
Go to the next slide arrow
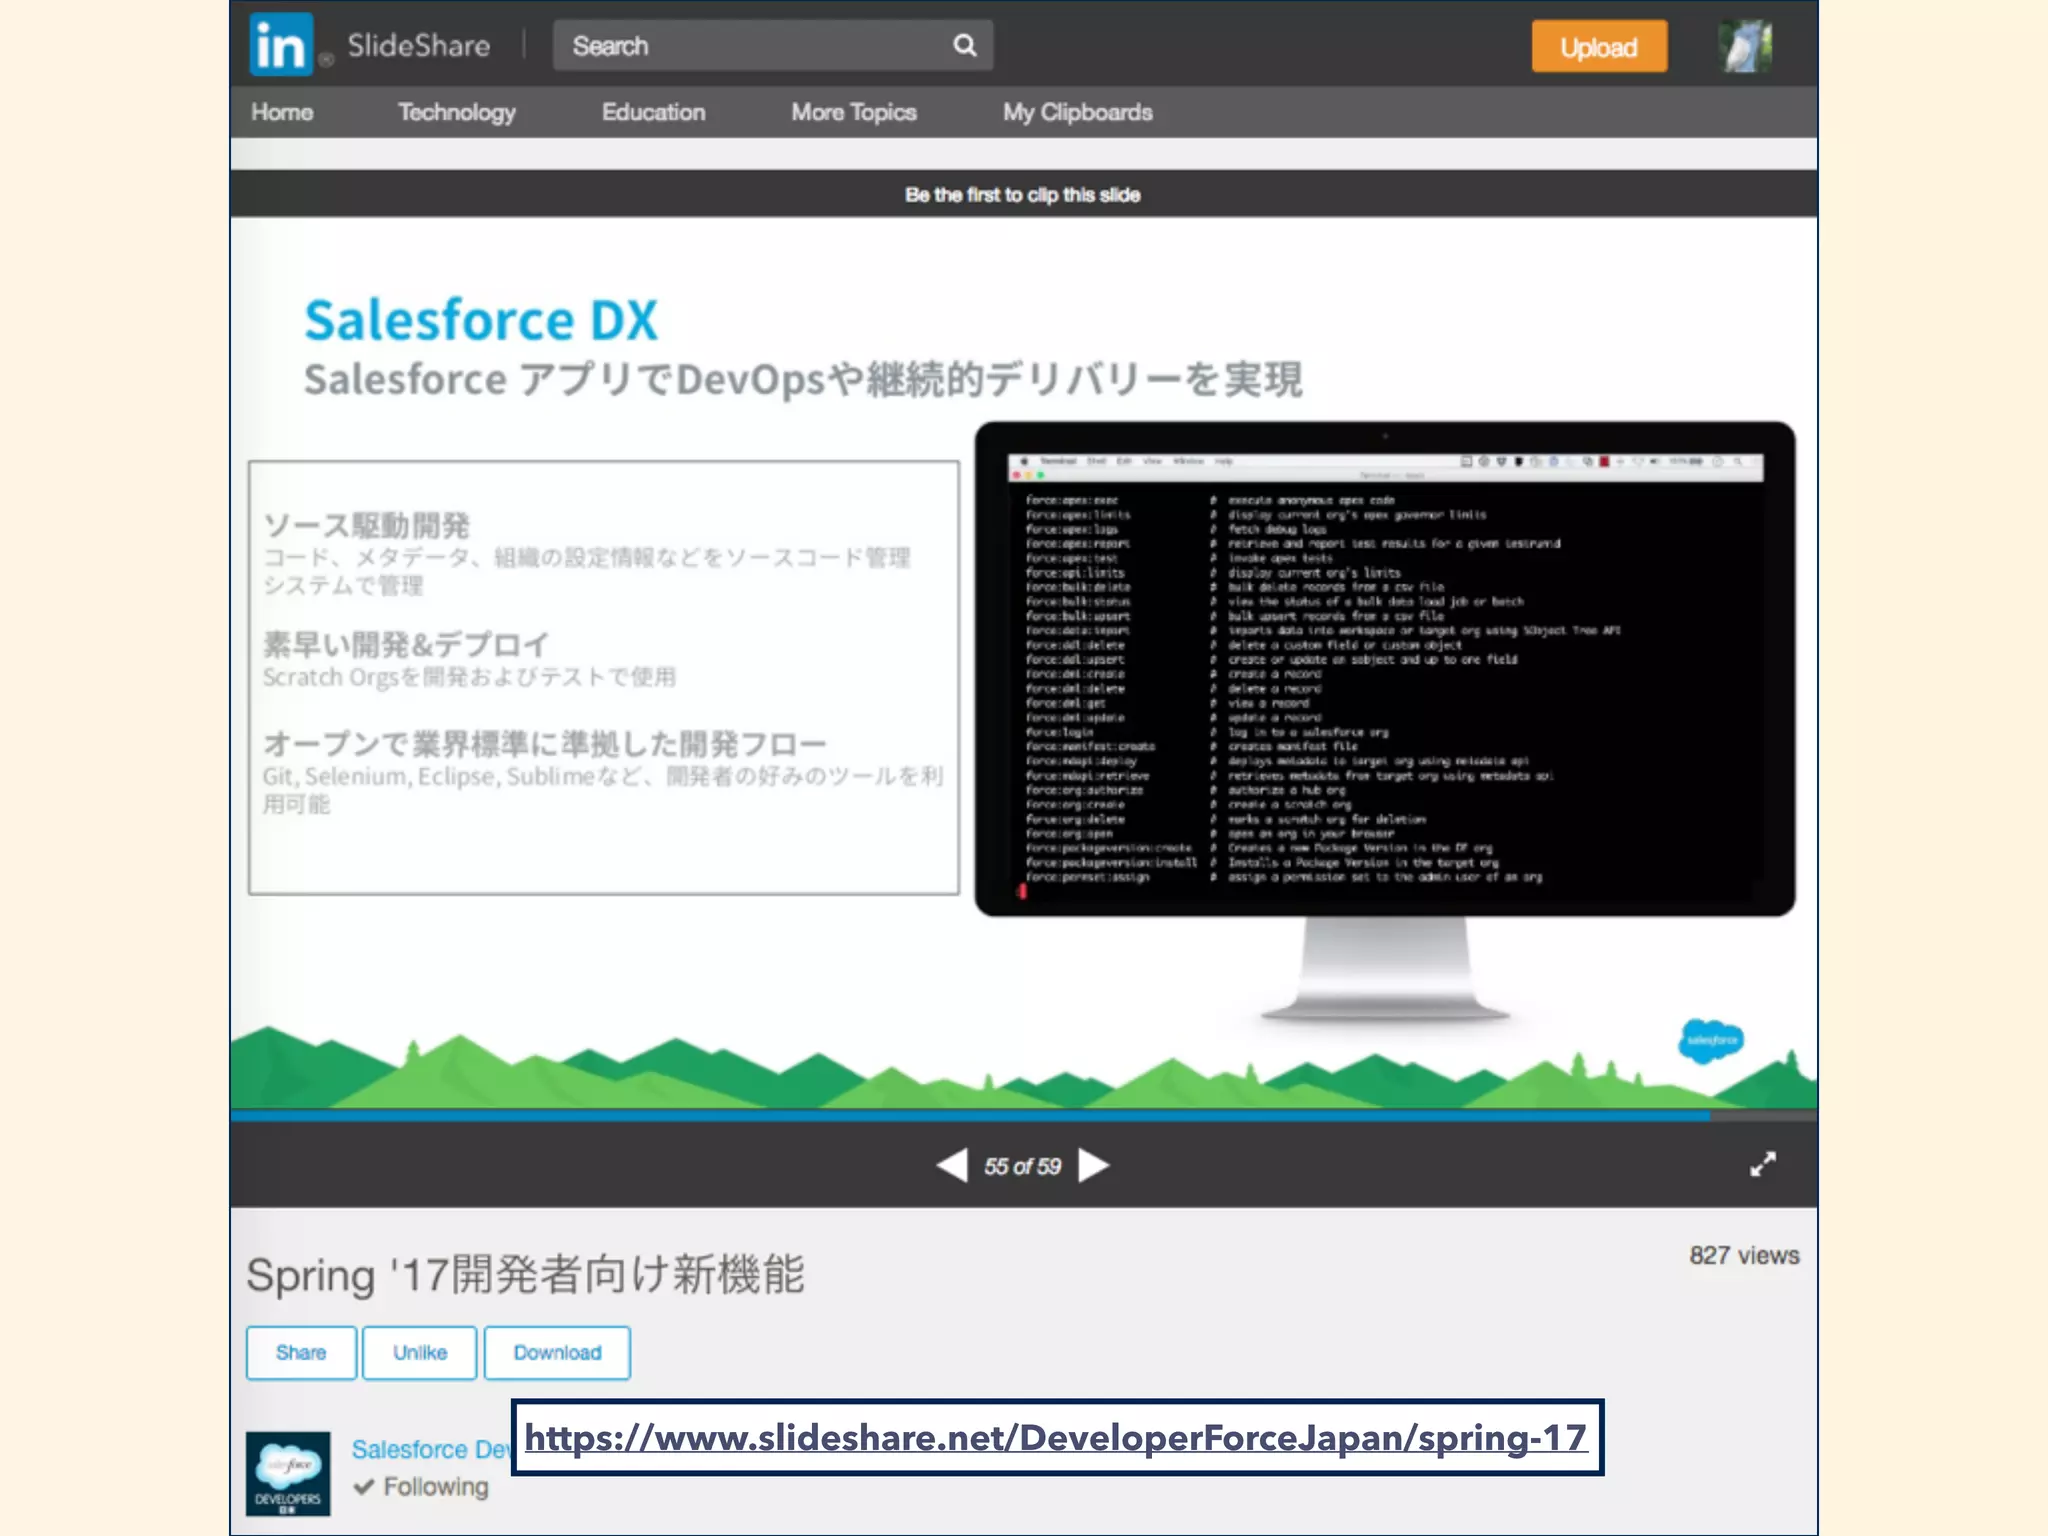(x=1094, y=1166)
